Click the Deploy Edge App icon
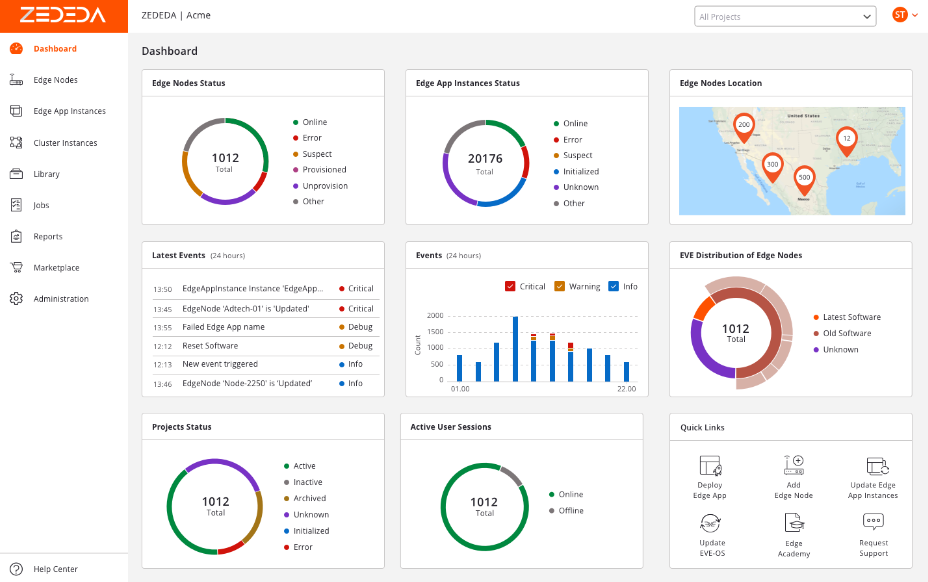The height and width of the screenshot is (582, 928). (710, 466)
